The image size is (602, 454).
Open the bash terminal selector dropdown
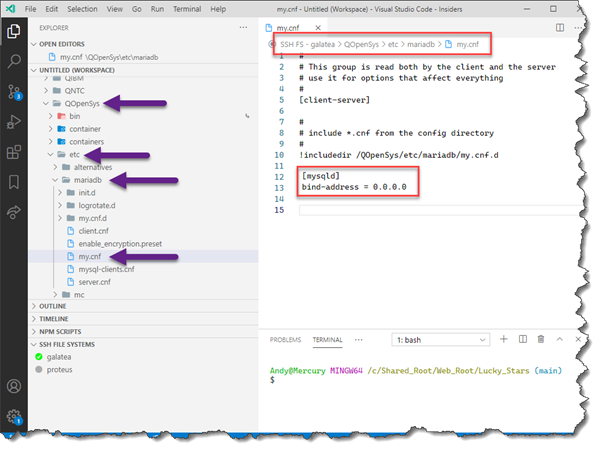point(437,340)
